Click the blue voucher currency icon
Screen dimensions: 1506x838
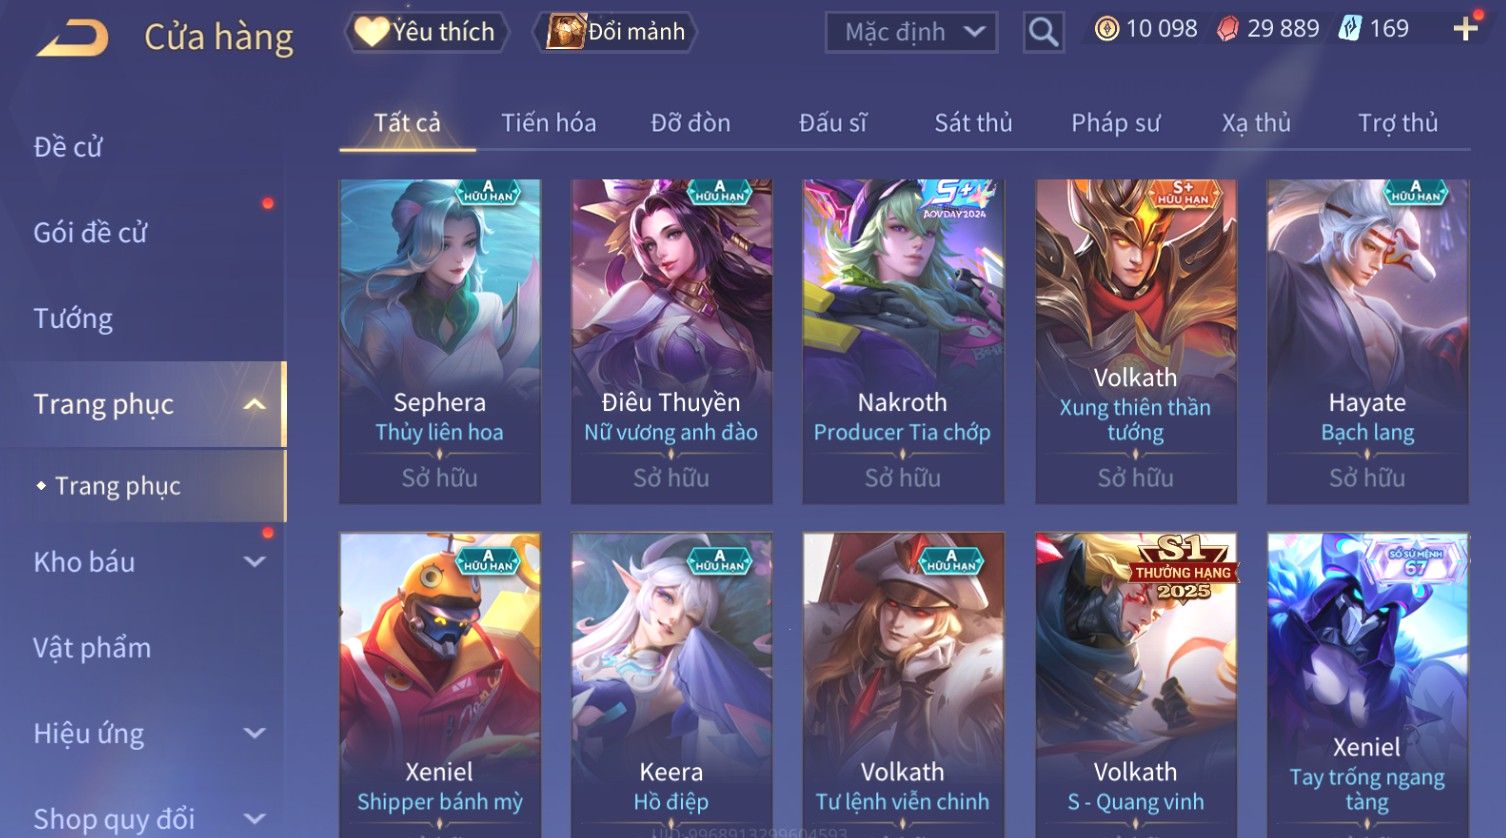coord(1350,29)
